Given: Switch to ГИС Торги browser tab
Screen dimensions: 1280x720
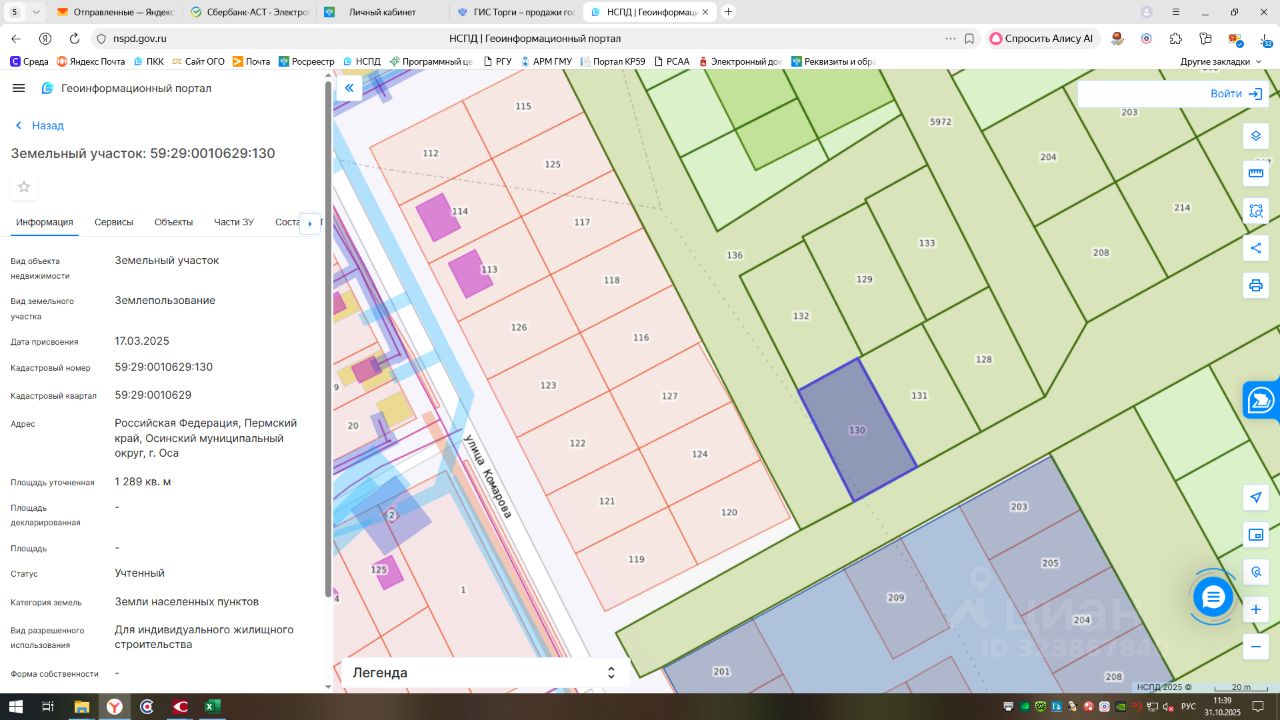Looking at the screenshot, I should click(x=515, y=12).
